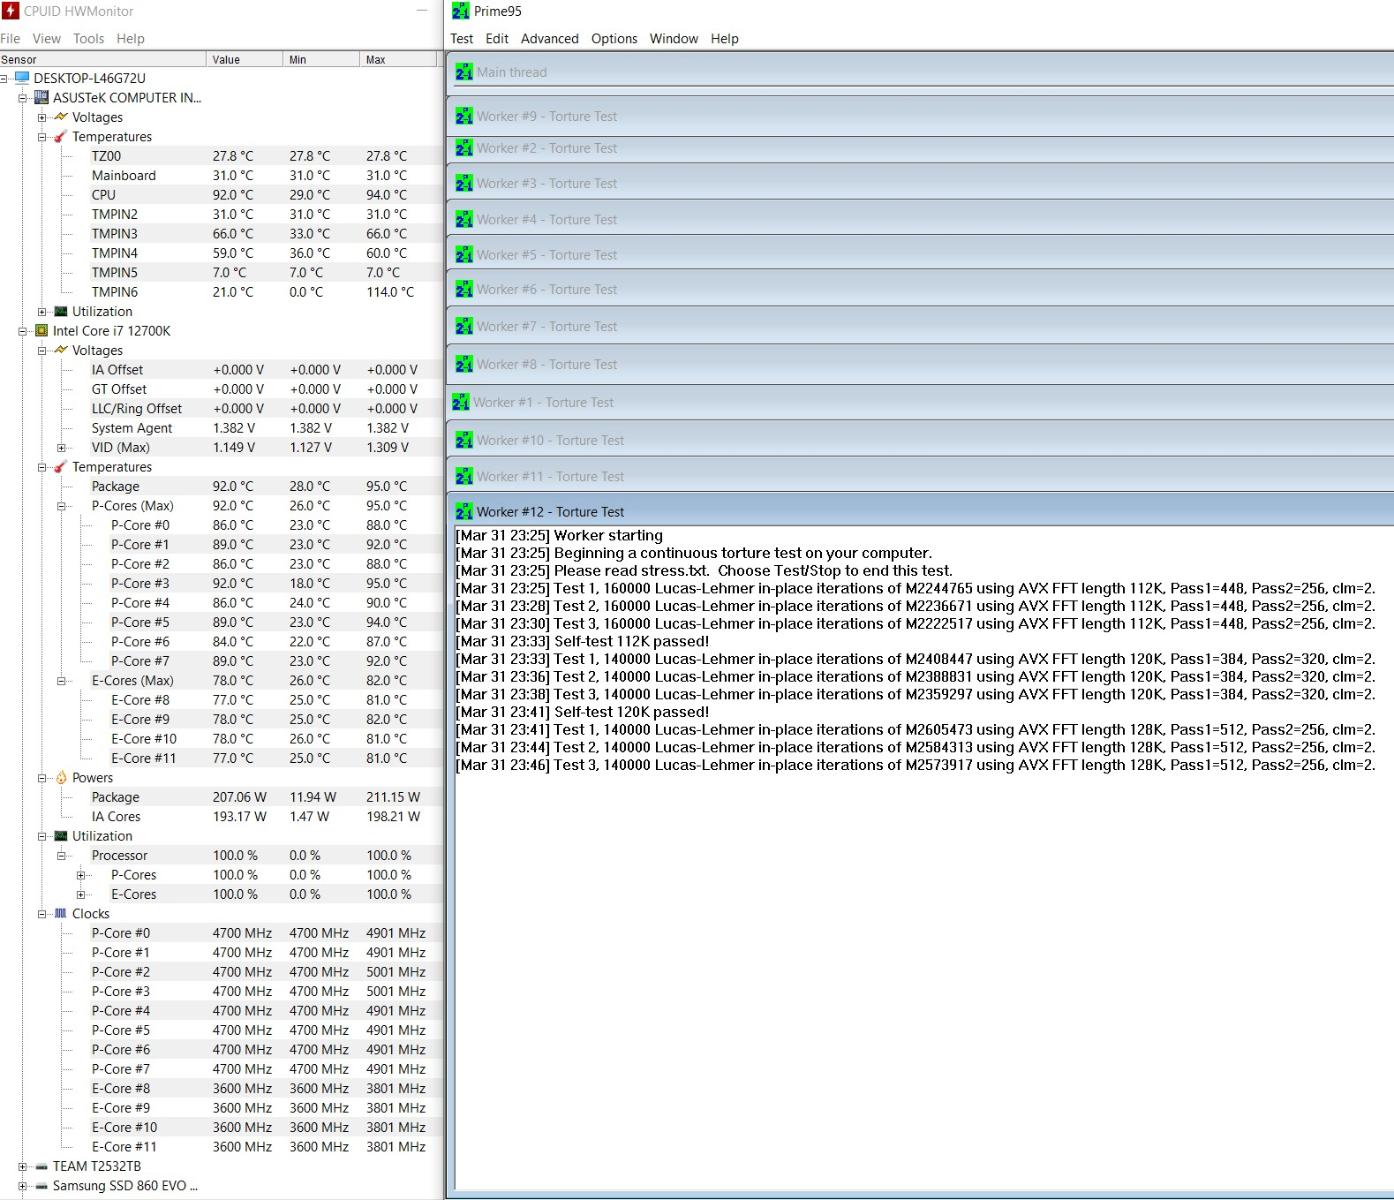1394x1200 pixels.
Task: Select the DESKTOP-L46G72U computer icon
Action: [x=22, y=78]
